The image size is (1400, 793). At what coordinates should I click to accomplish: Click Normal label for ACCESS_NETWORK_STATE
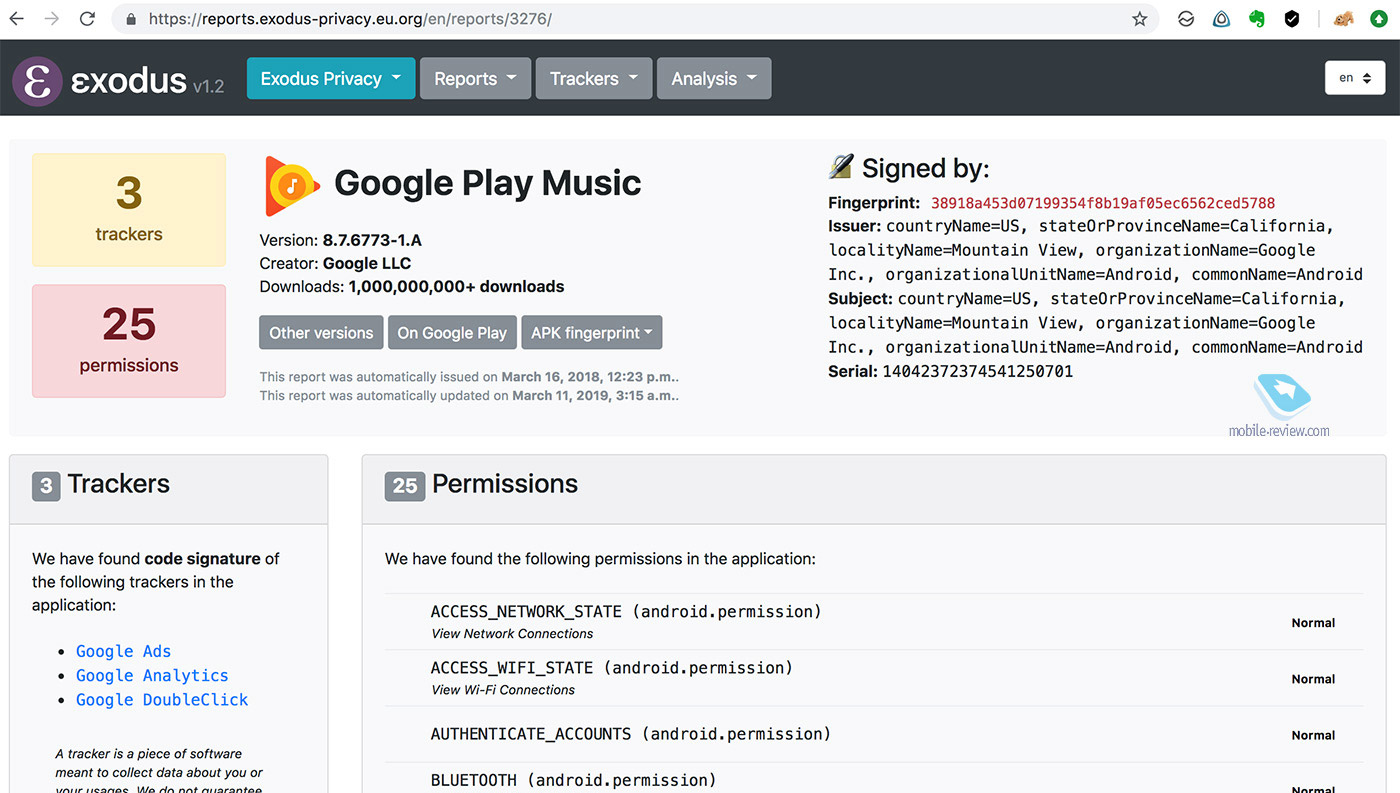1313,623
